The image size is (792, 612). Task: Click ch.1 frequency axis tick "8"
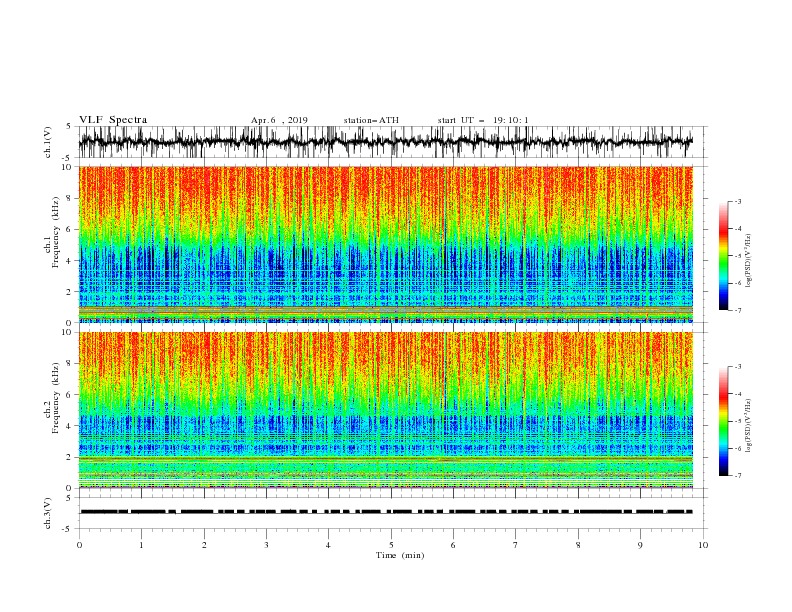(69, 198)
